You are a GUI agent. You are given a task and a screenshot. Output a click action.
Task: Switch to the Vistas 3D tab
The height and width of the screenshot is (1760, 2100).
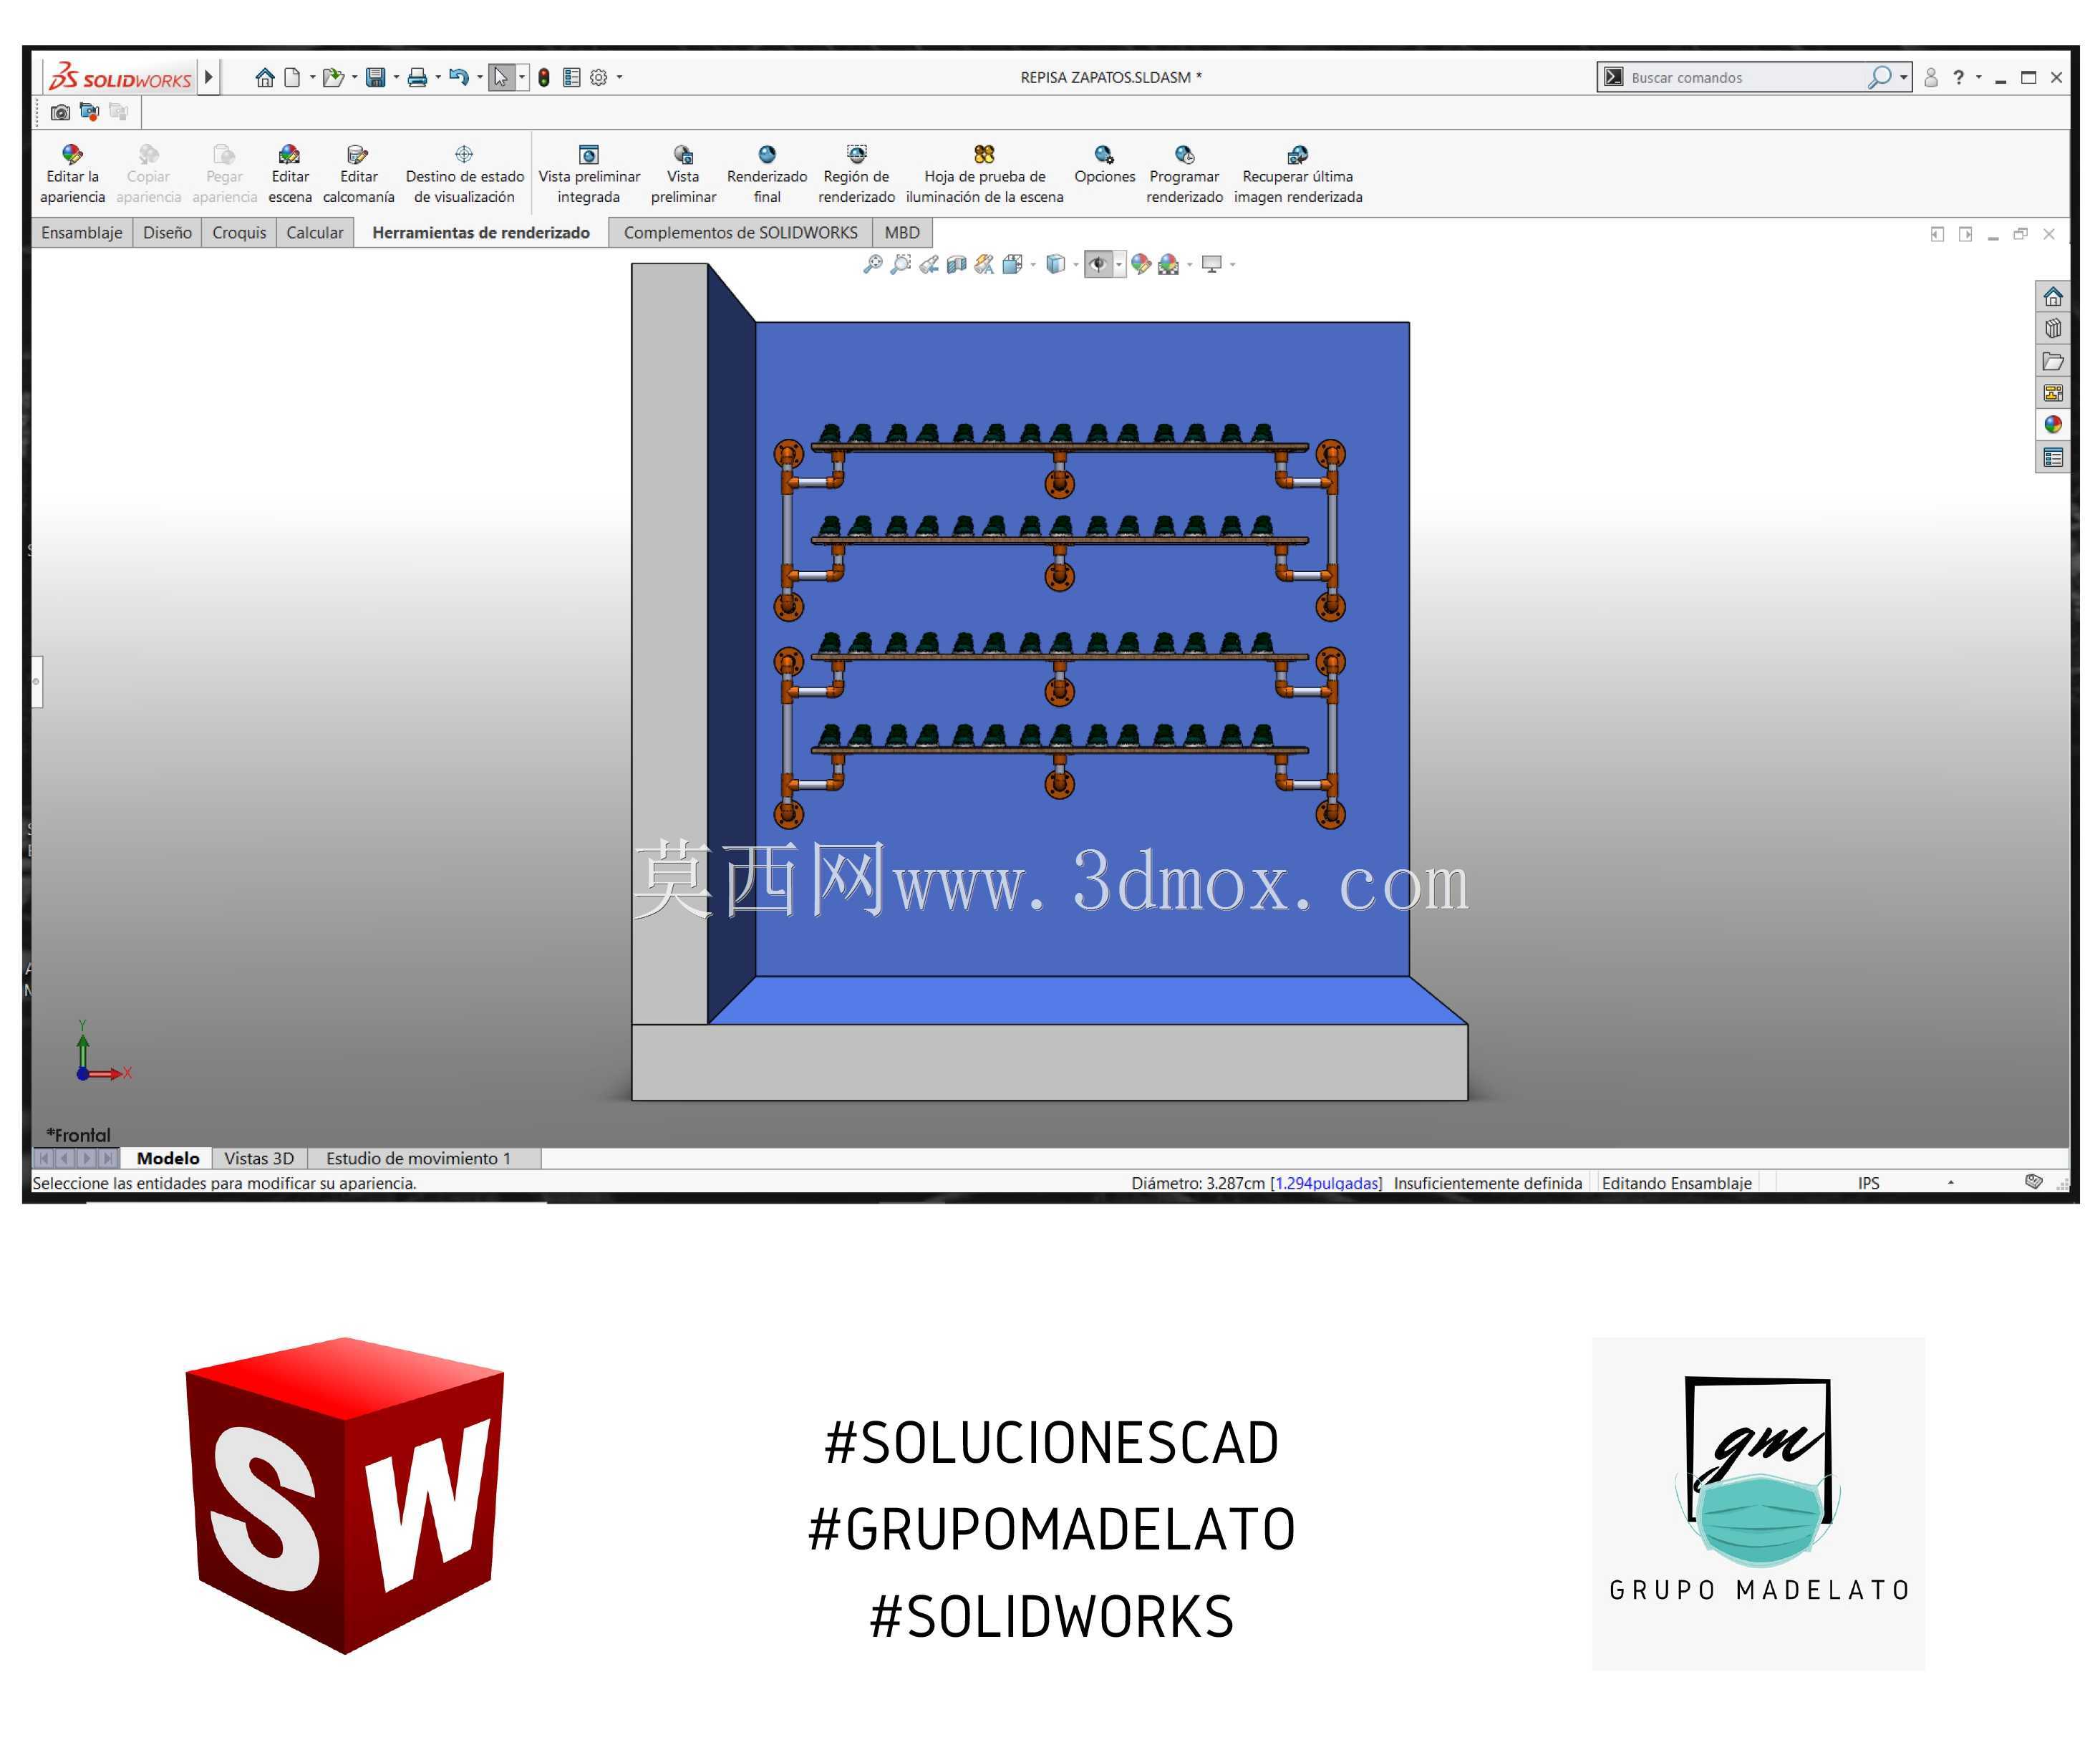(x=259, y=1158)
